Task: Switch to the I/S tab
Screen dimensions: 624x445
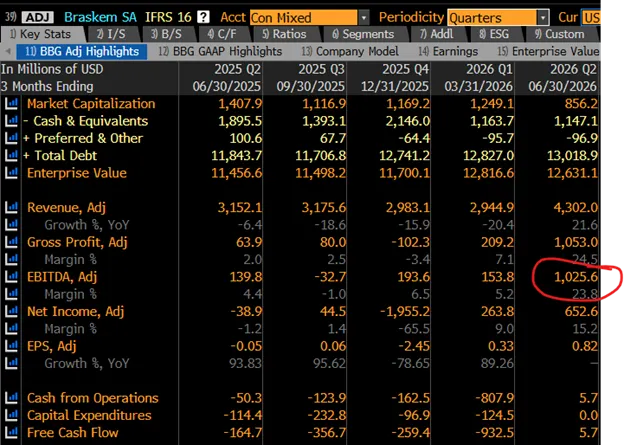Action: click(111, 34)
